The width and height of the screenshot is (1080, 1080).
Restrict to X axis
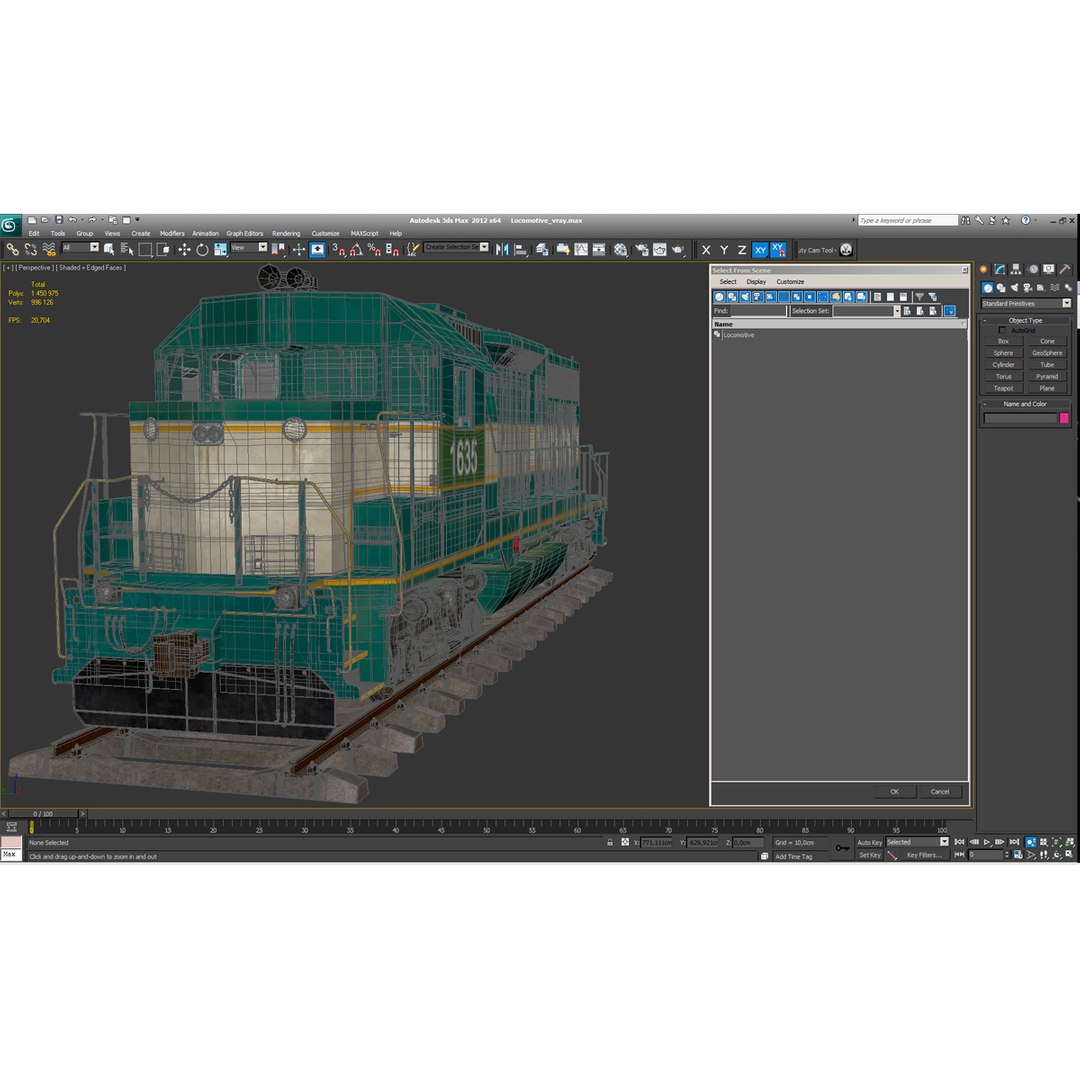point(706,250)
